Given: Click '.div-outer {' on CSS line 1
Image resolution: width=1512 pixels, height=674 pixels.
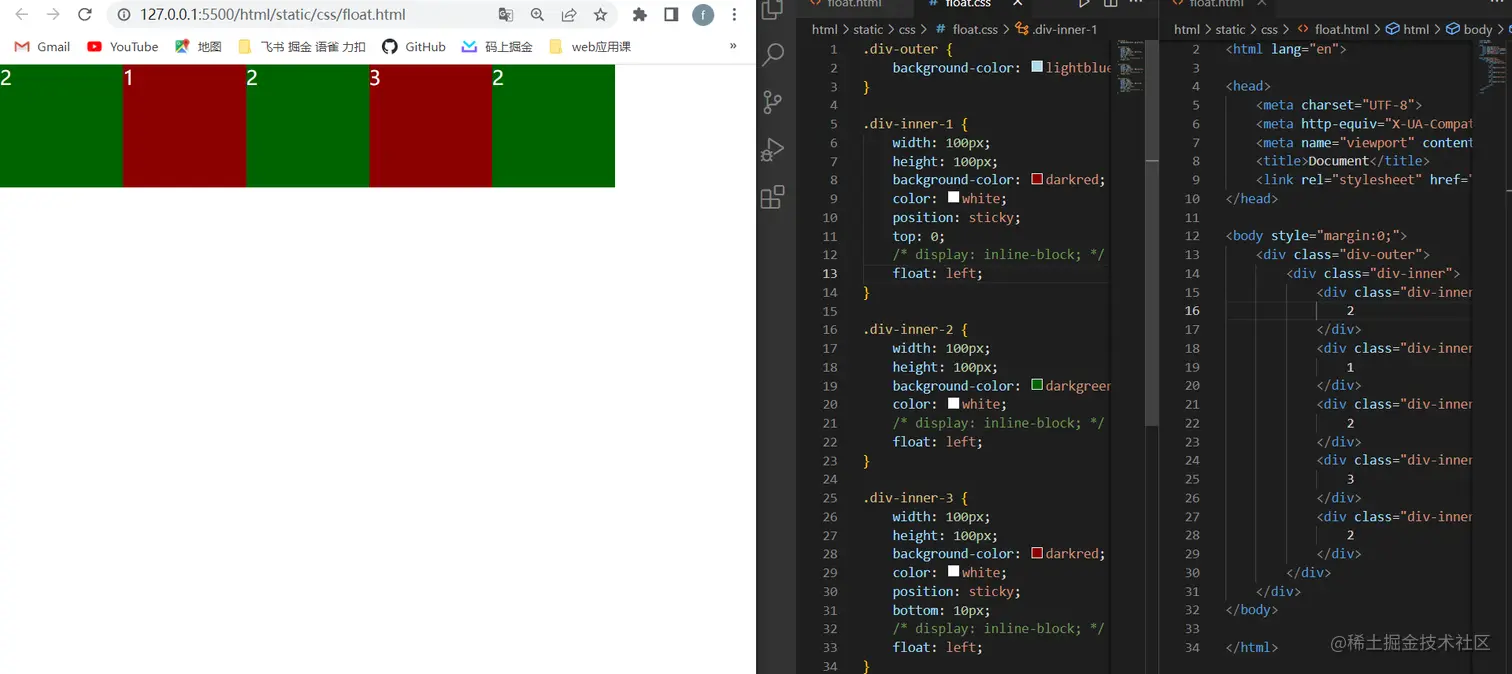Looking at the screenshot, I should (x=908, y=49).
